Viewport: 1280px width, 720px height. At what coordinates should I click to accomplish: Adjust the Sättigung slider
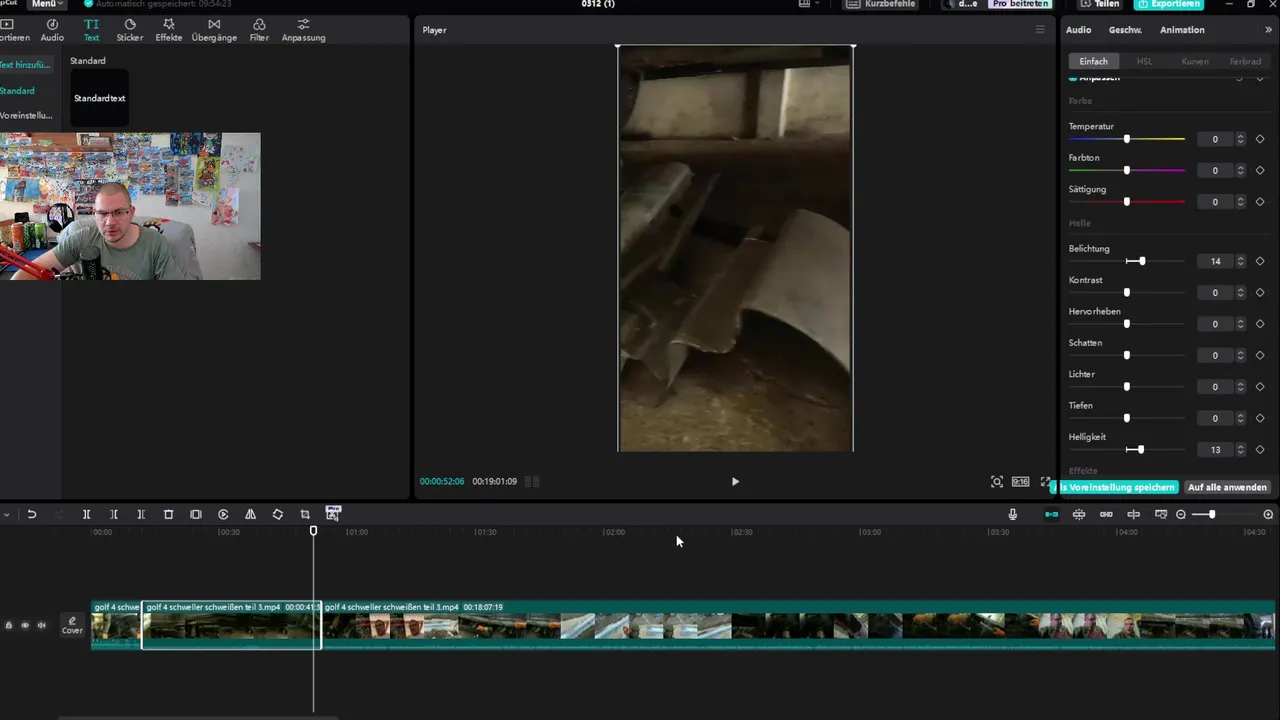(x=1127, y=202)
